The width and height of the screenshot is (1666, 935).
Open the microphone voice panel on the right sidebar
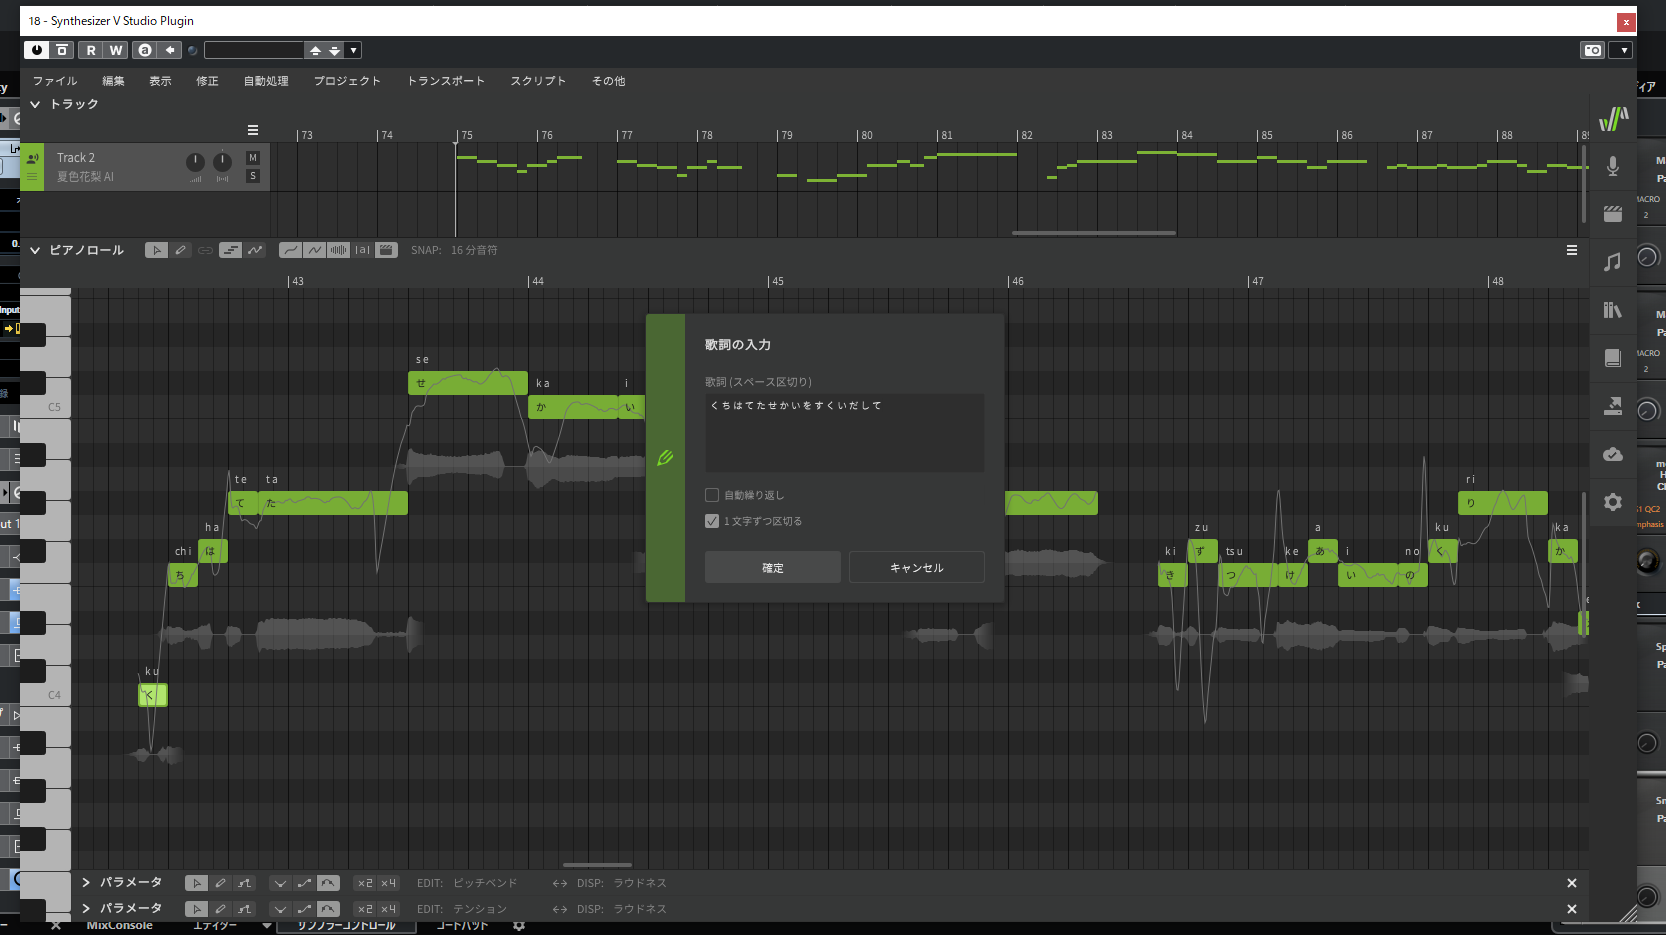click(1612, 166)
